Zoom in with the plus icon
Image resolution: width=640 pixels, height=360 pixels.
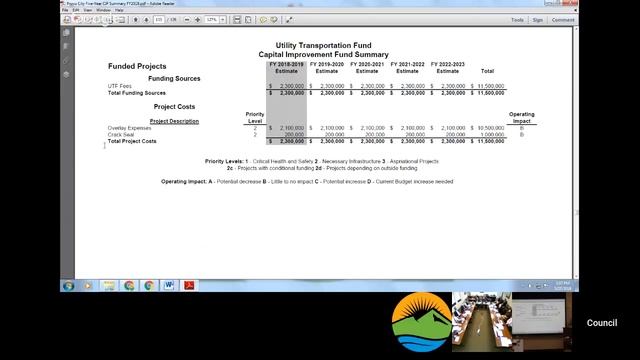click(198, 20)
